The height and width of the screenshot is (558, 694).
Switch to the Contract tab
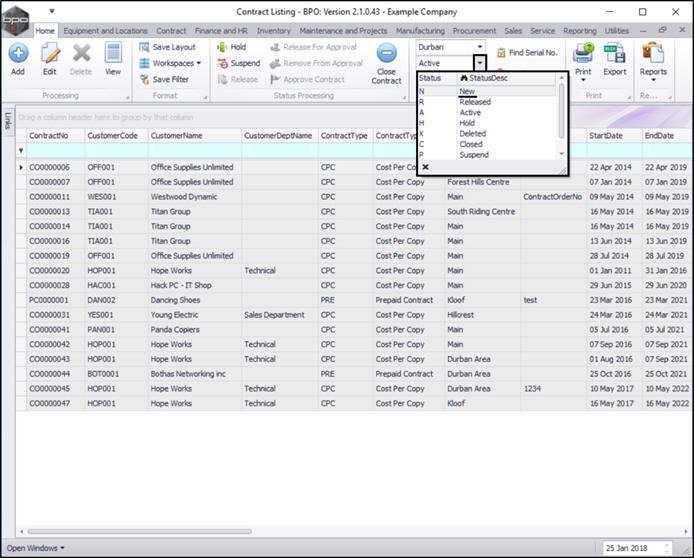pyautogui.click(x=171, y=31)
